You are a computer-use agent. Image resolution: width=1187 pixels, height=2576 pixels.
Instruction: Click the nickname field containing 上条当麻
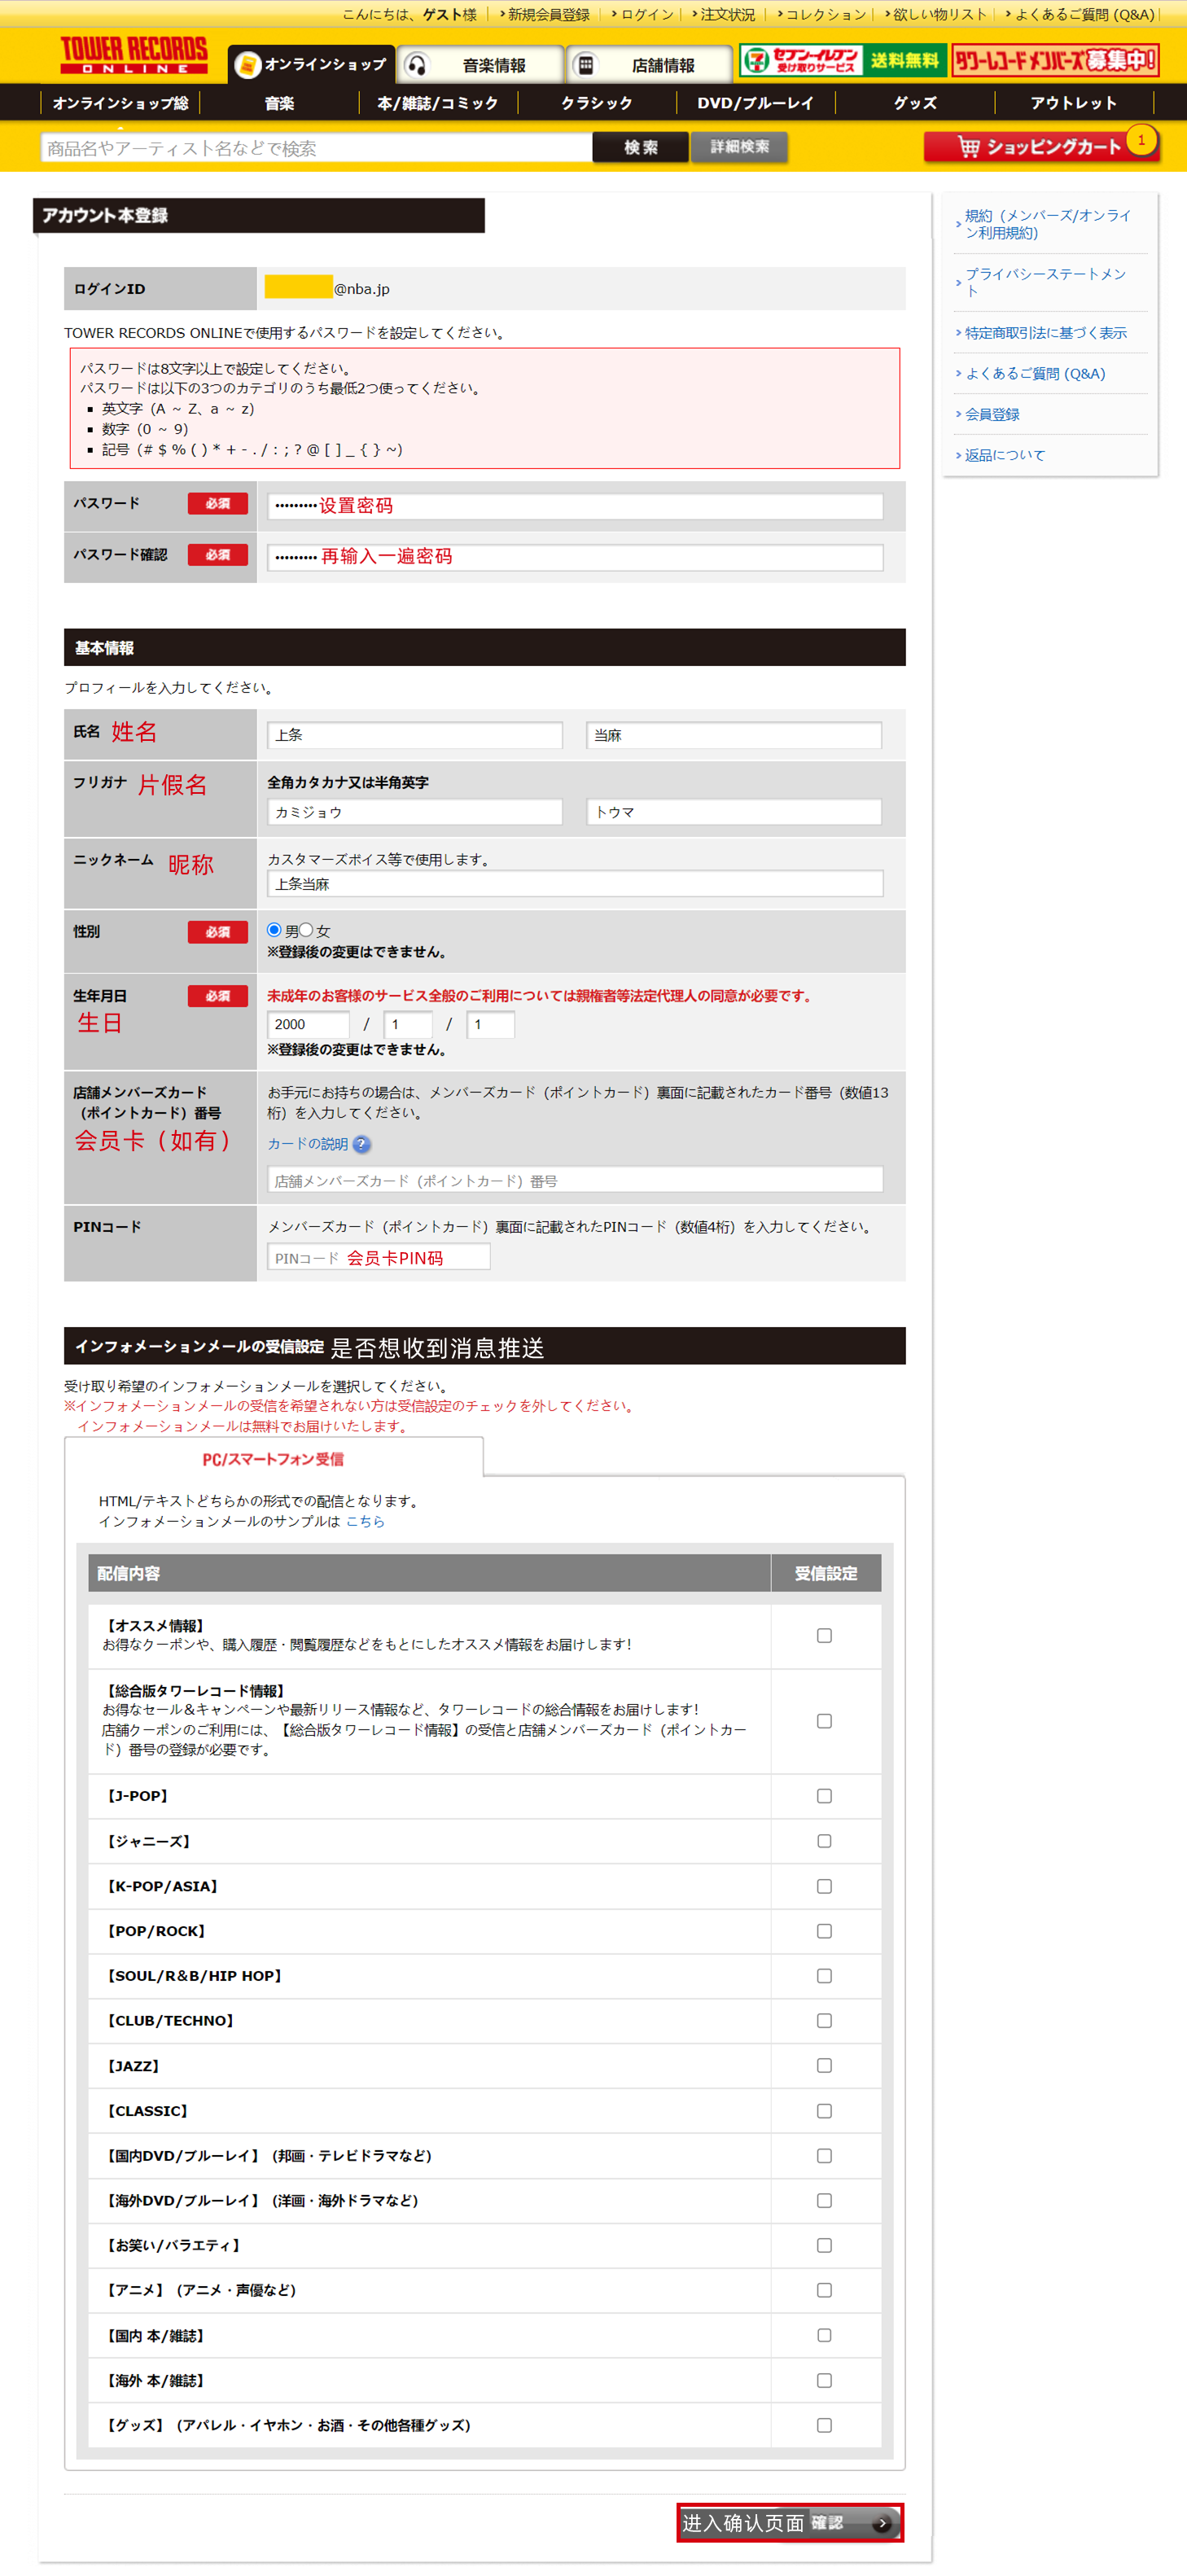click(x=575, y=884)
